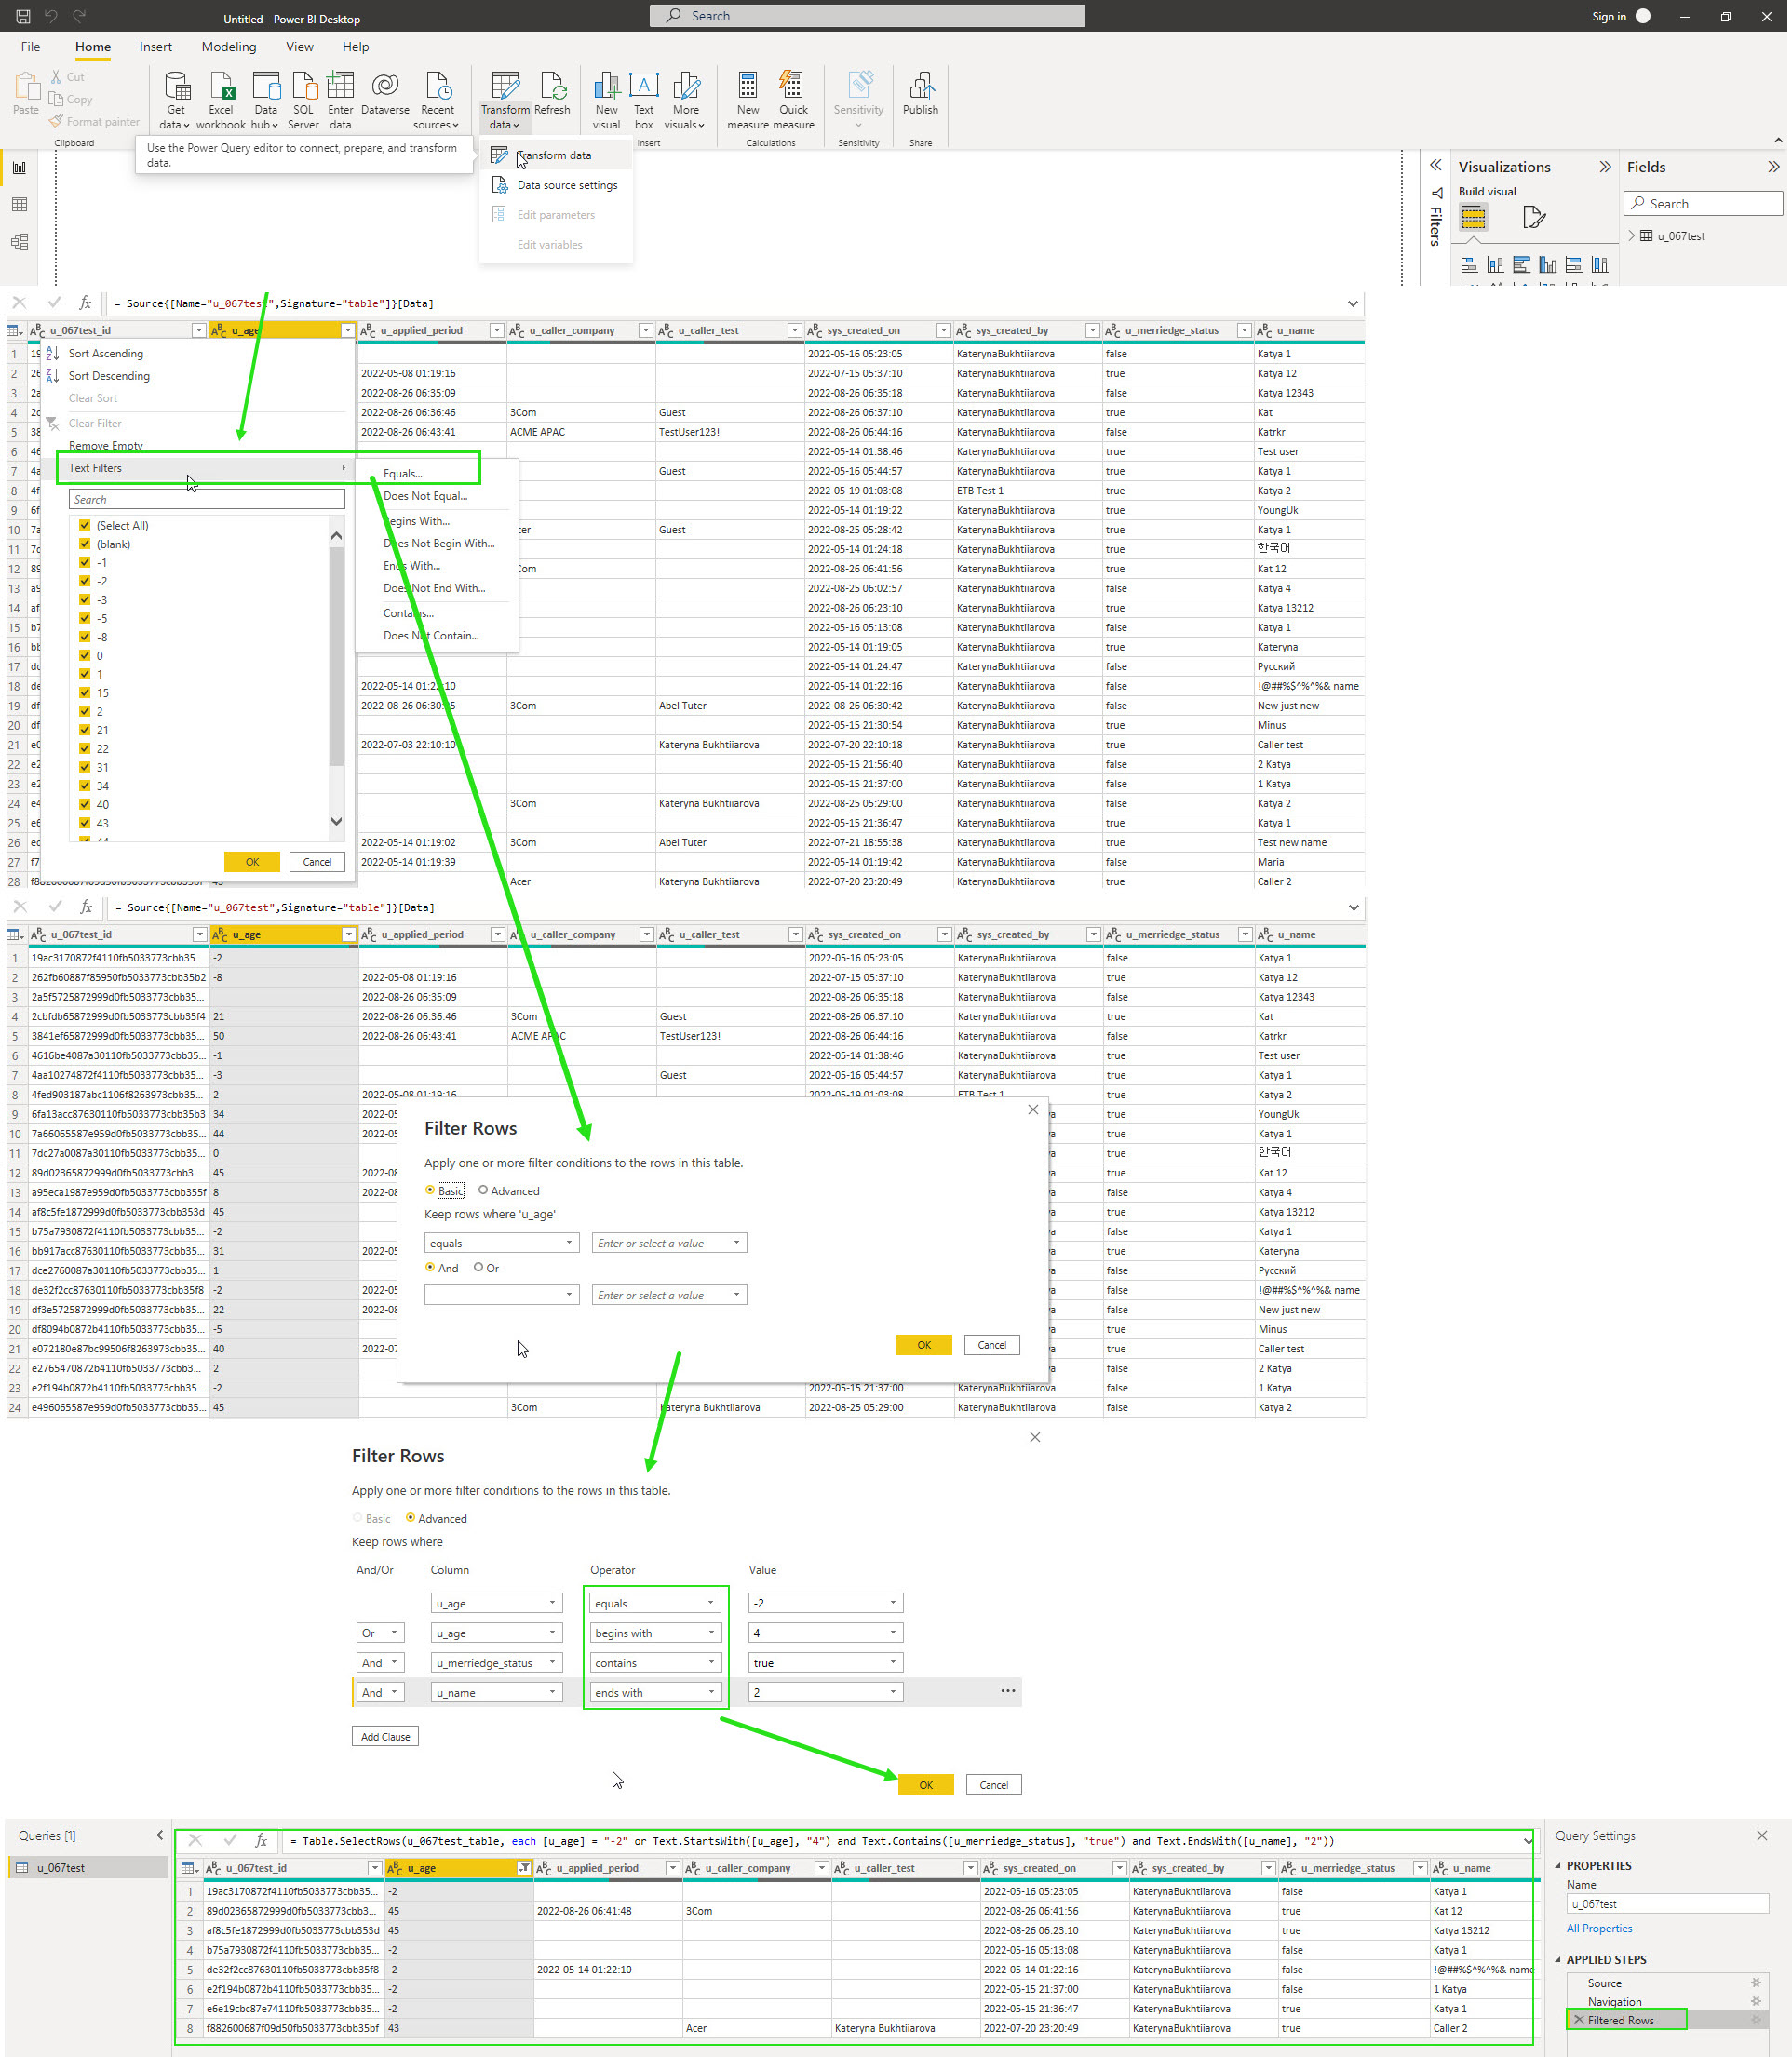Viewport: 1792px width, 2057px height.
Task: Select the Advanced radio button
Action: pyautogui.click(x=483, y=1190)
